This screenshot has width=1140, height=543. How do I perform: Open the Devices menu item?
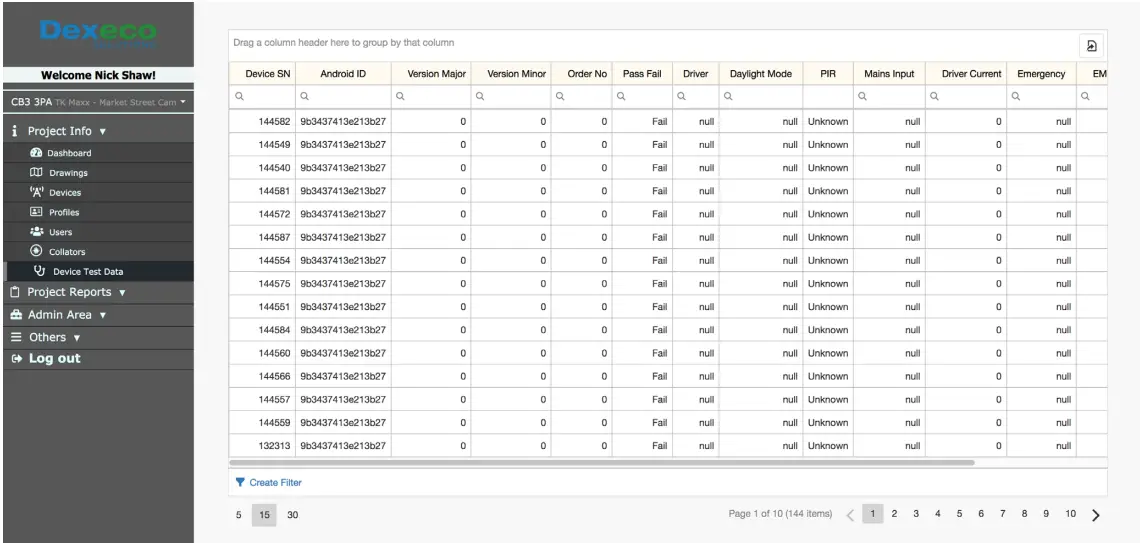pos(98,192)
